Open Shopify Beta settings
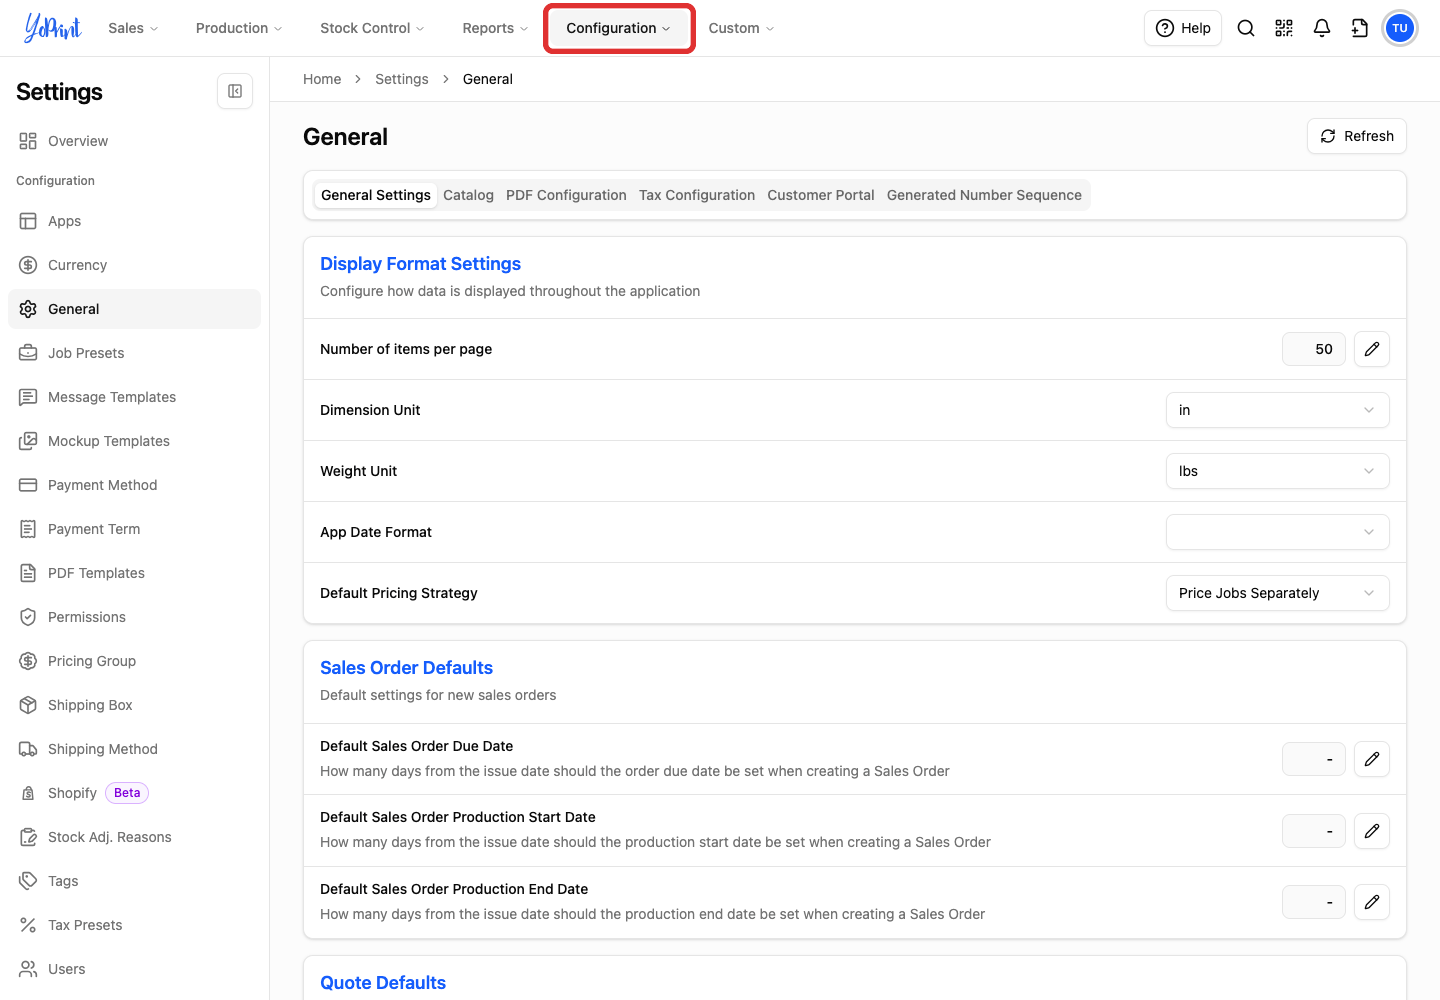The height and width of the screenshot is (1000, 1440). tap(134, 793)
